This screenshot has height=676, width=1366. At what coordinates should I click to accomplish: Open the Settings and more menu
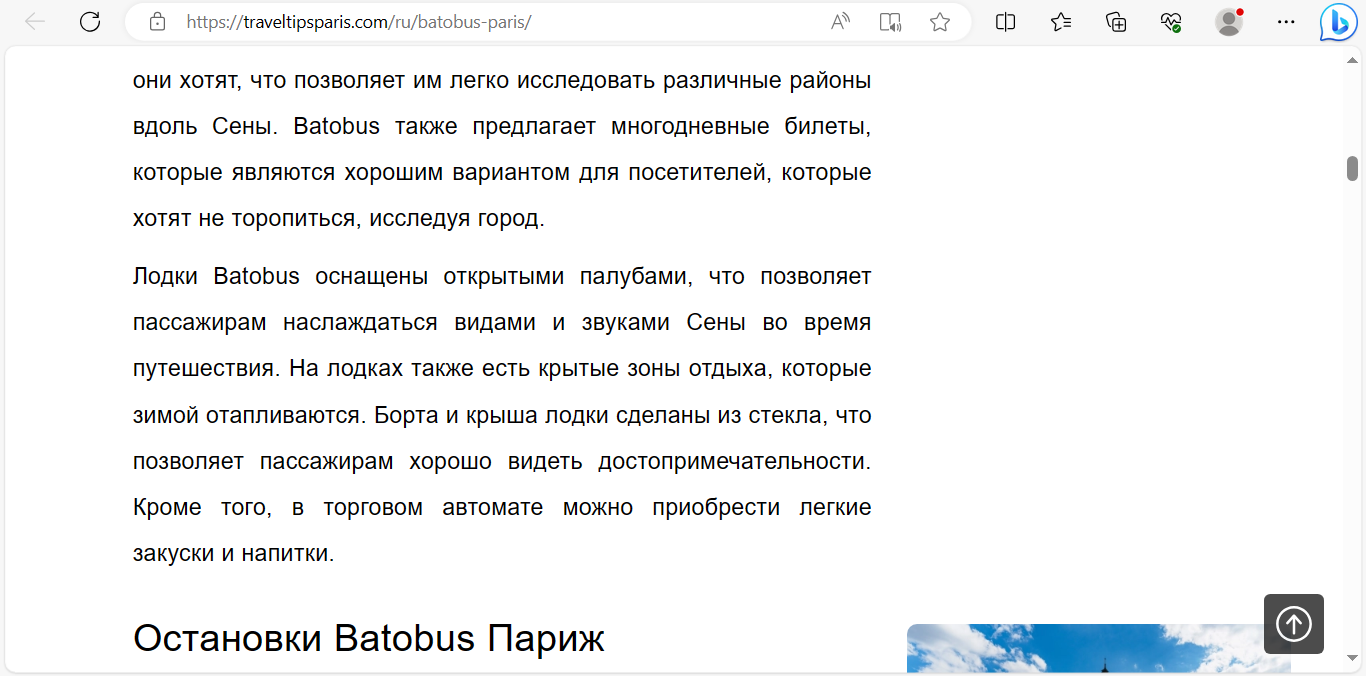1286,22
